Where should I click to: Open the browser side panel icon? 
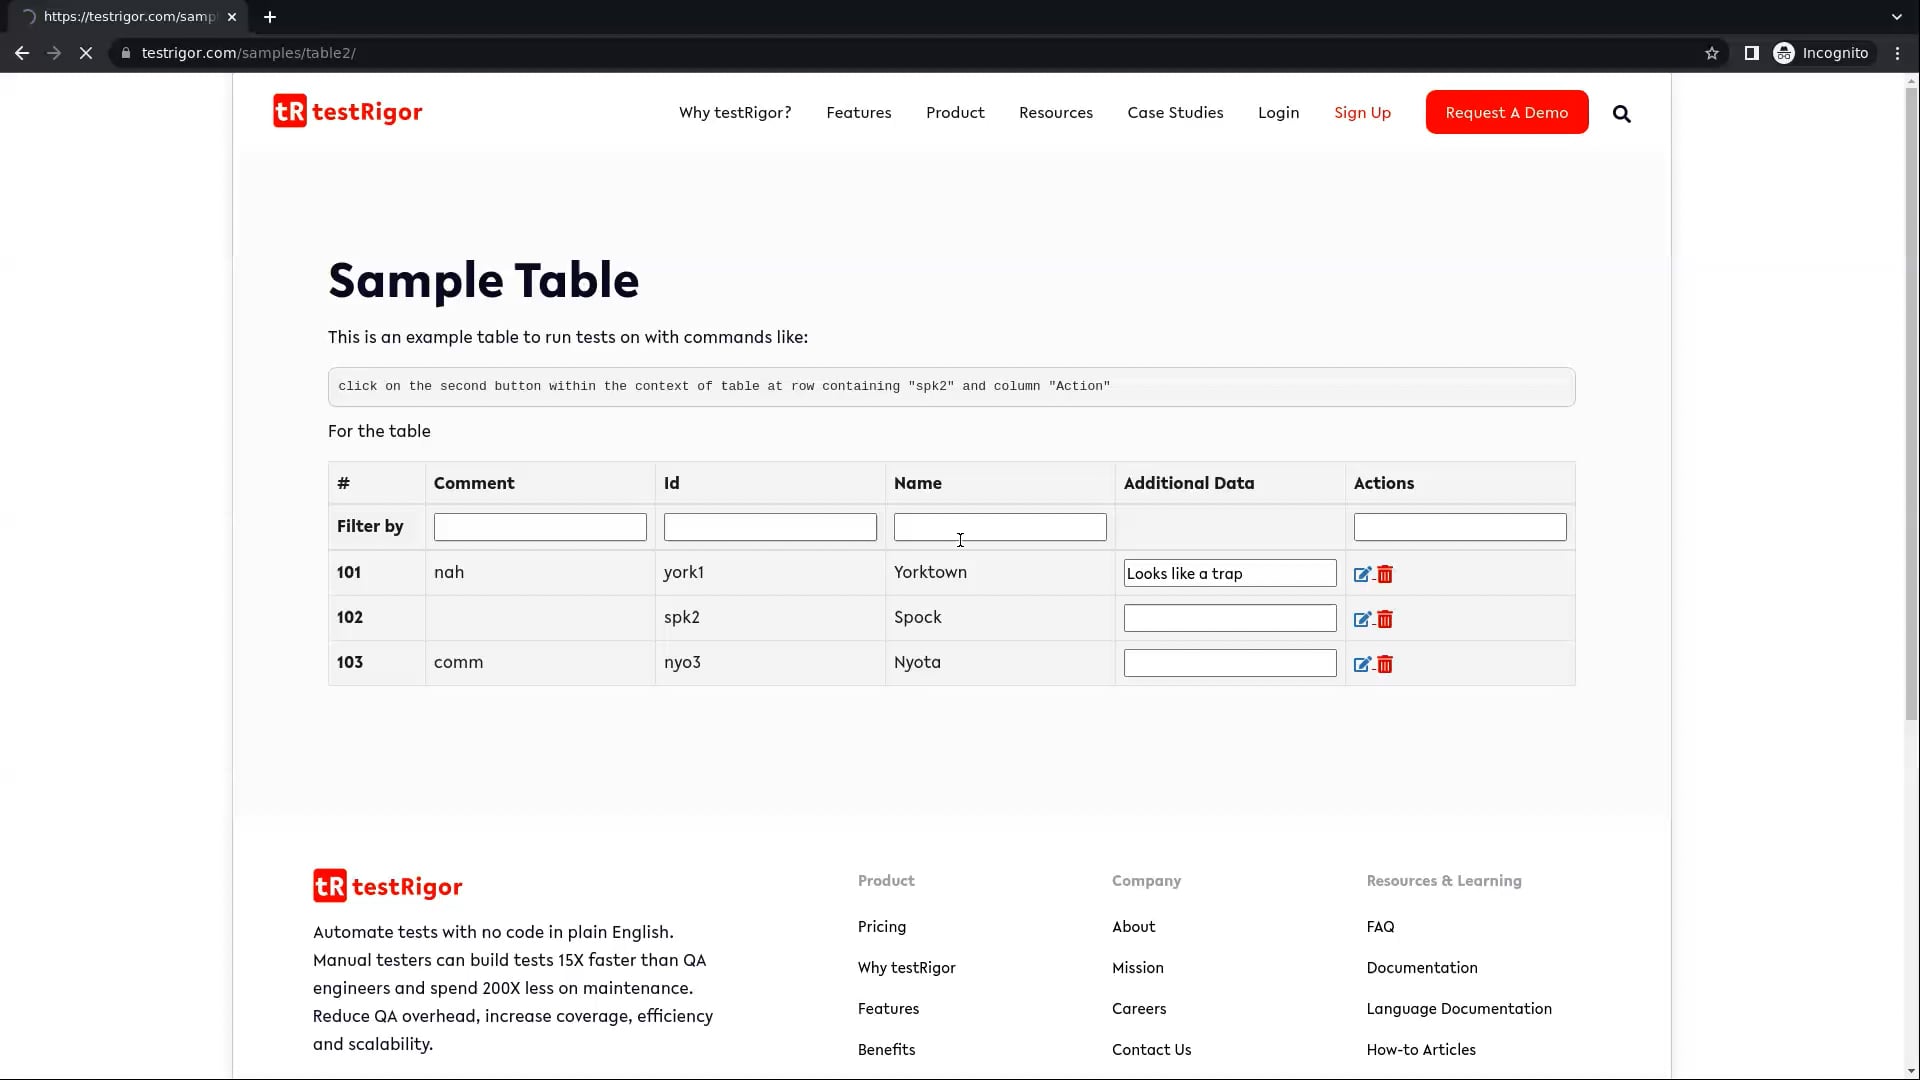1752,53
